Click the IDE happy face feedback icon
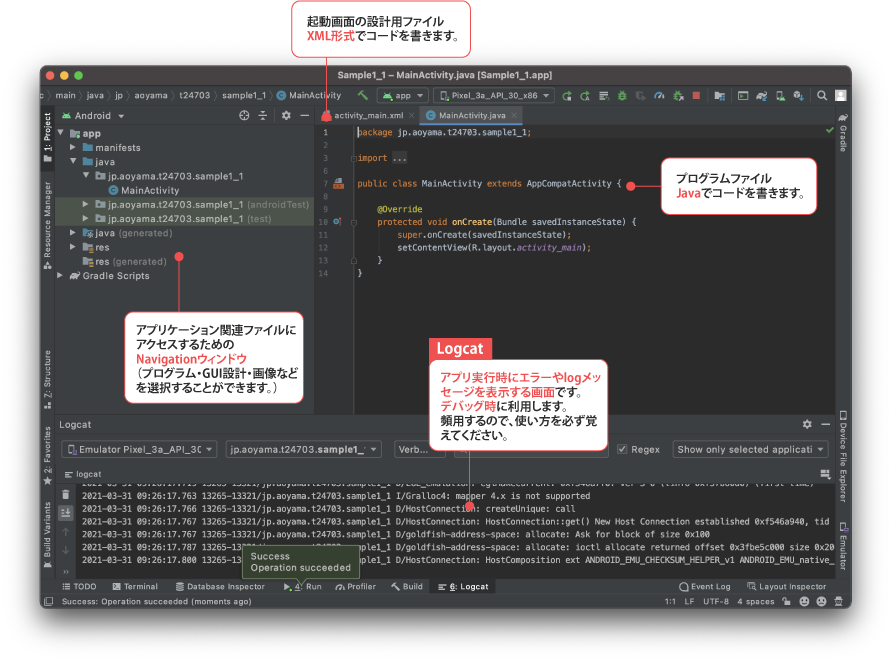This screenshot has height=662, width=892. [x=804, y=601]
